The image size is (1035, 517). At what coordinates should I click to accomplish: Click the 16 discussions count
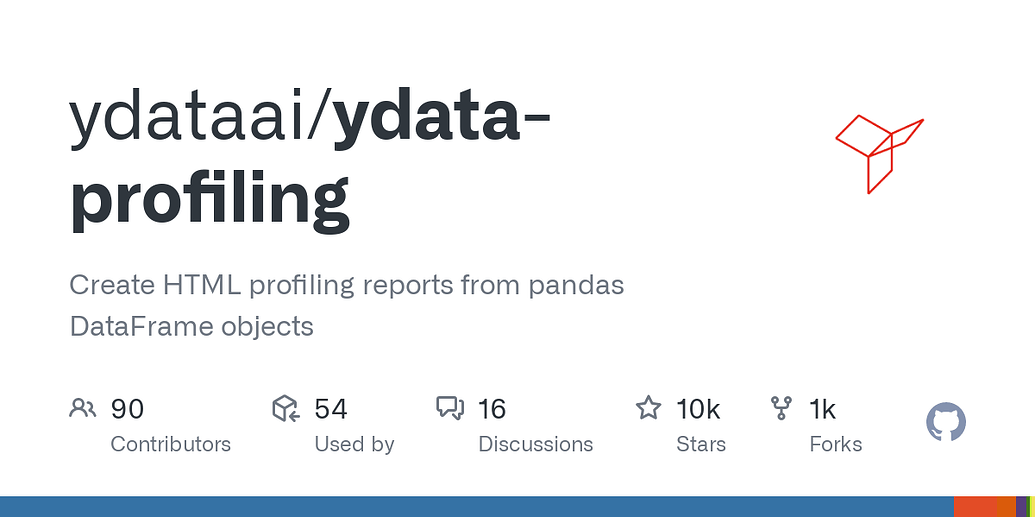492,409
